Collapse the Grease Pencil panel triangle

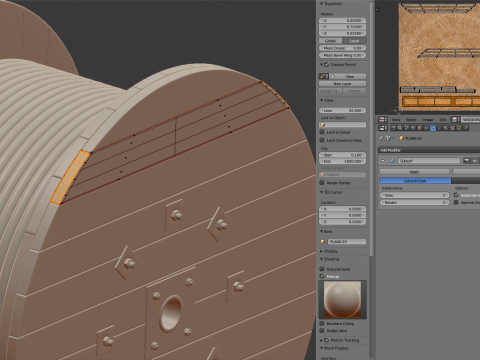pos(322,65)
